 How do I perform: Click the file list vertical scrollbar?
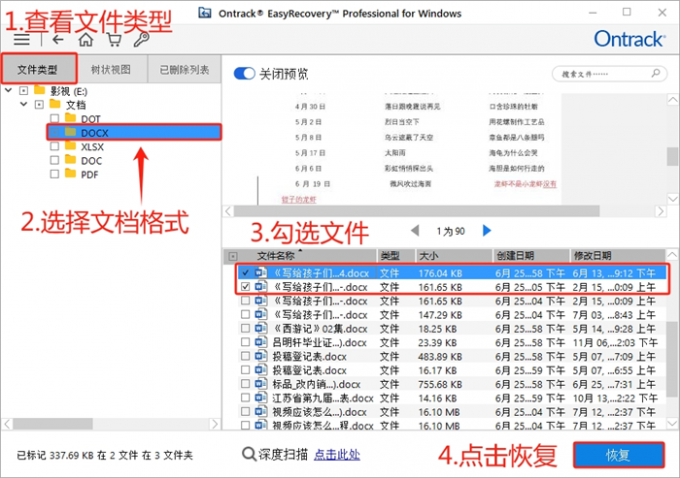pos(672,360)
